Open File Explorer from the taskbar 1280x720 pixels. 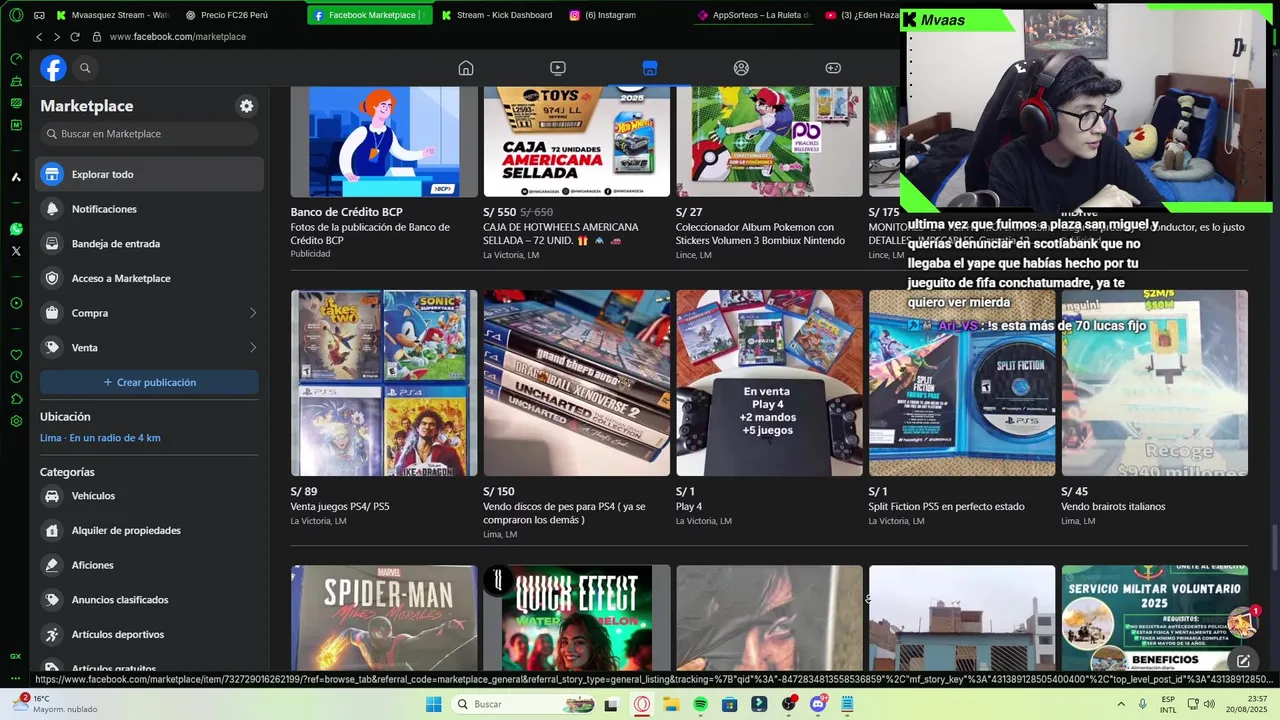tap(671, 704)
